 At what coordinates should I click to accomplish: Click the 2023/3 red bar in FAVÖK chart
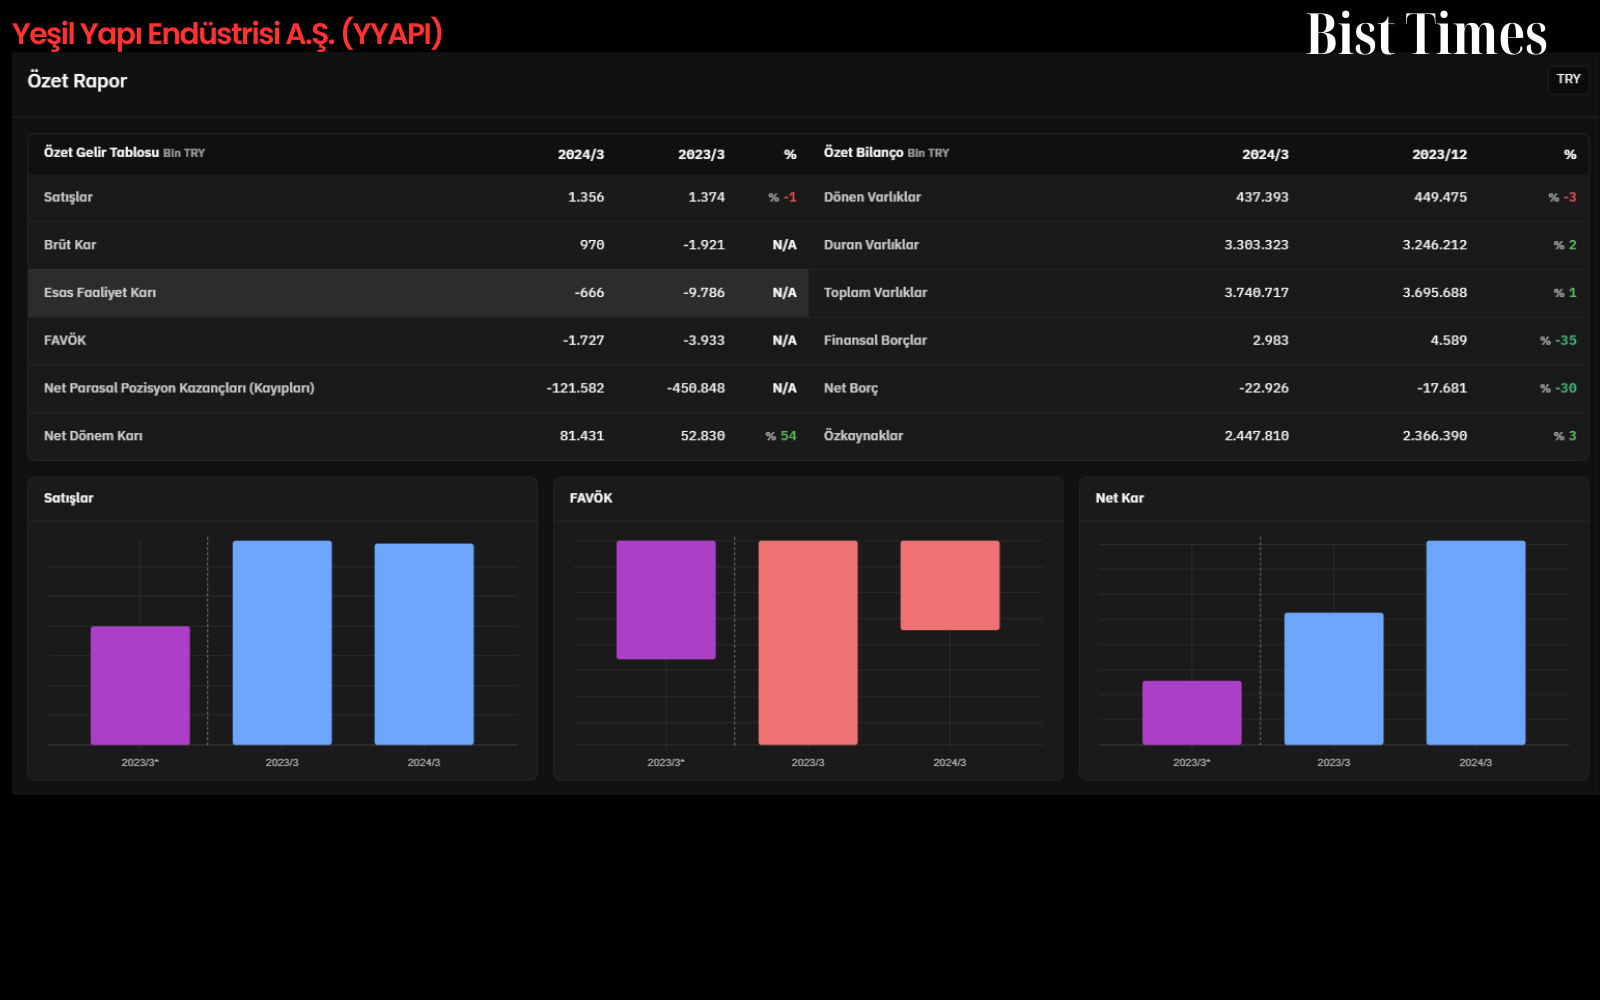pos(808,643)
